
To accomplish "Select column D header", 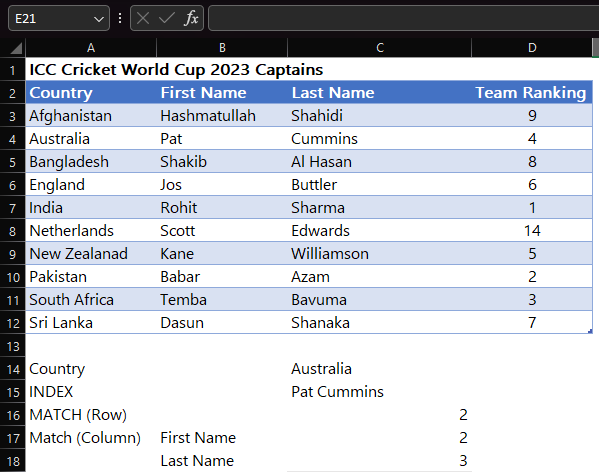I will click(x=532, y=48).
